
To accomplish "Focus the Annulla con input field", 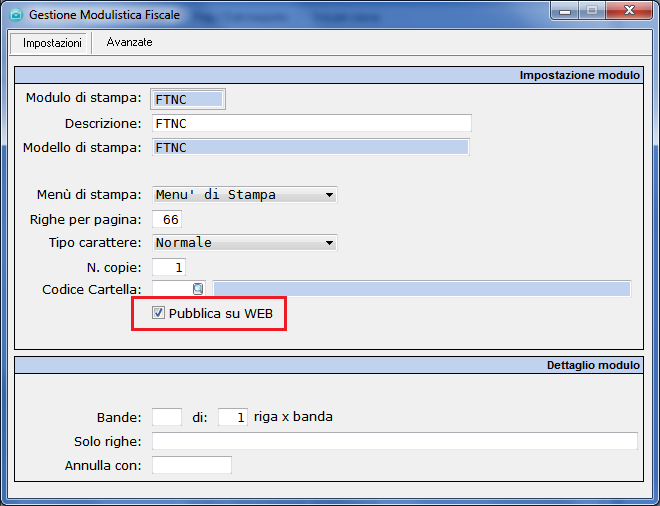I will coord(191,465).
